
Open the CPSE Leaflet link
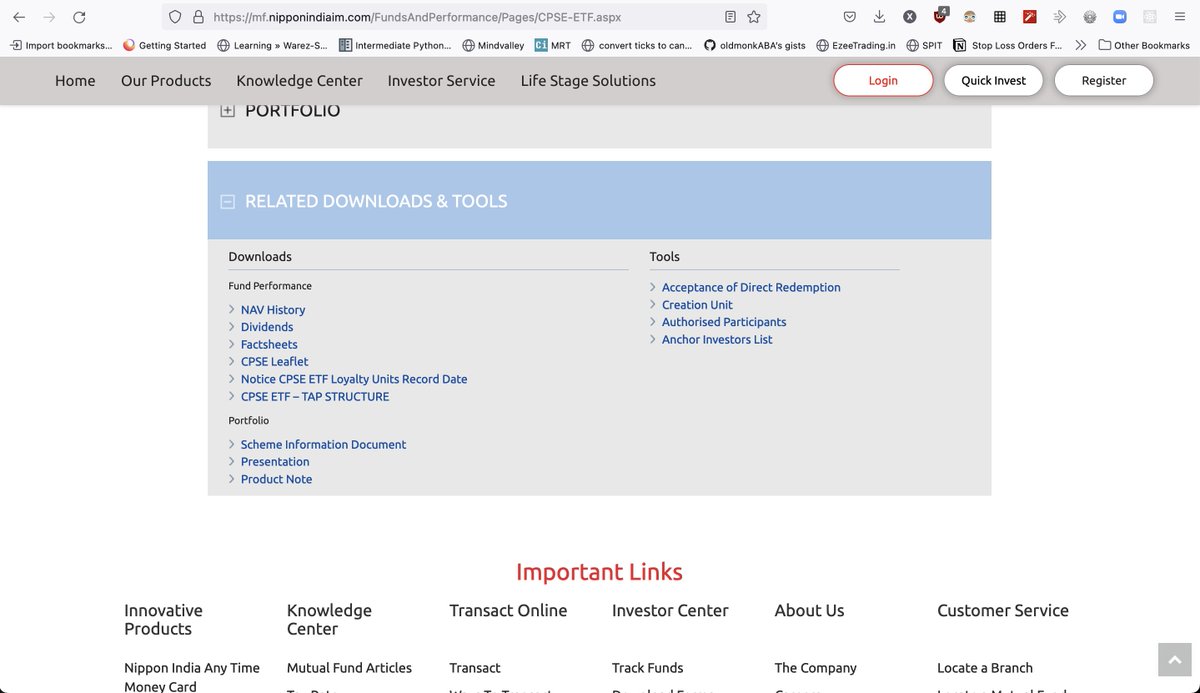point(275,362)
